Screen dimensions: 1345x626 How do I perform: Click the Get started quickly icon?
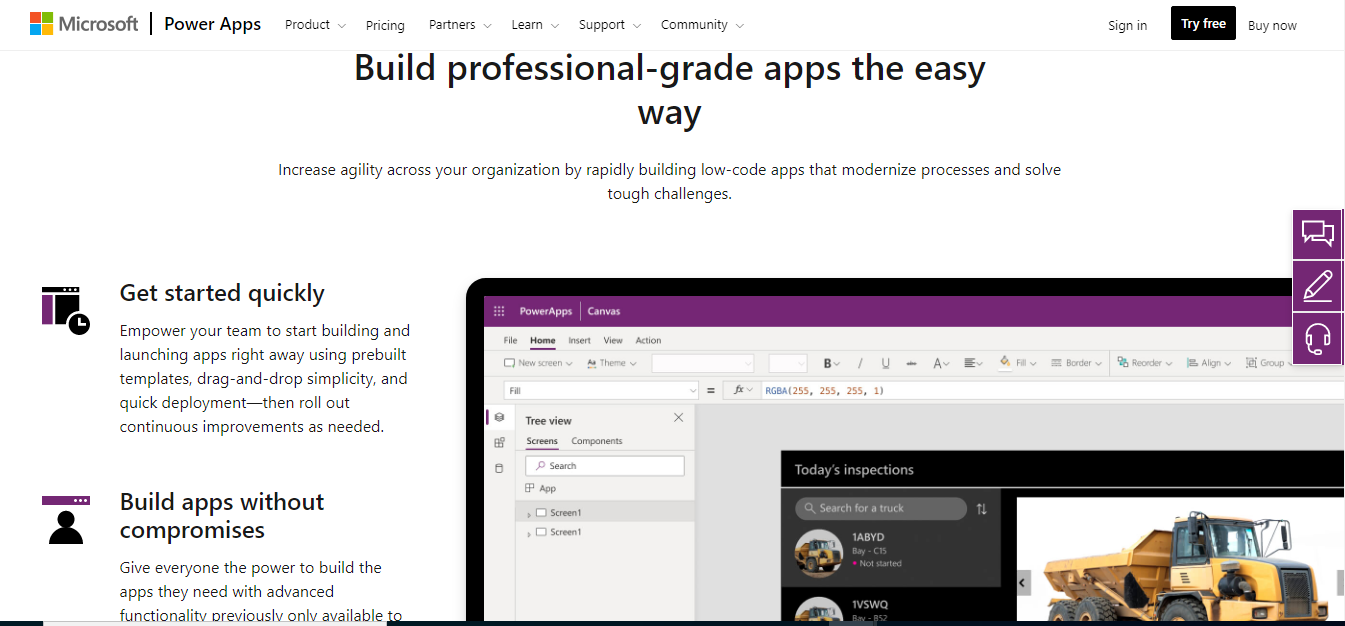[x=66, y=309]
